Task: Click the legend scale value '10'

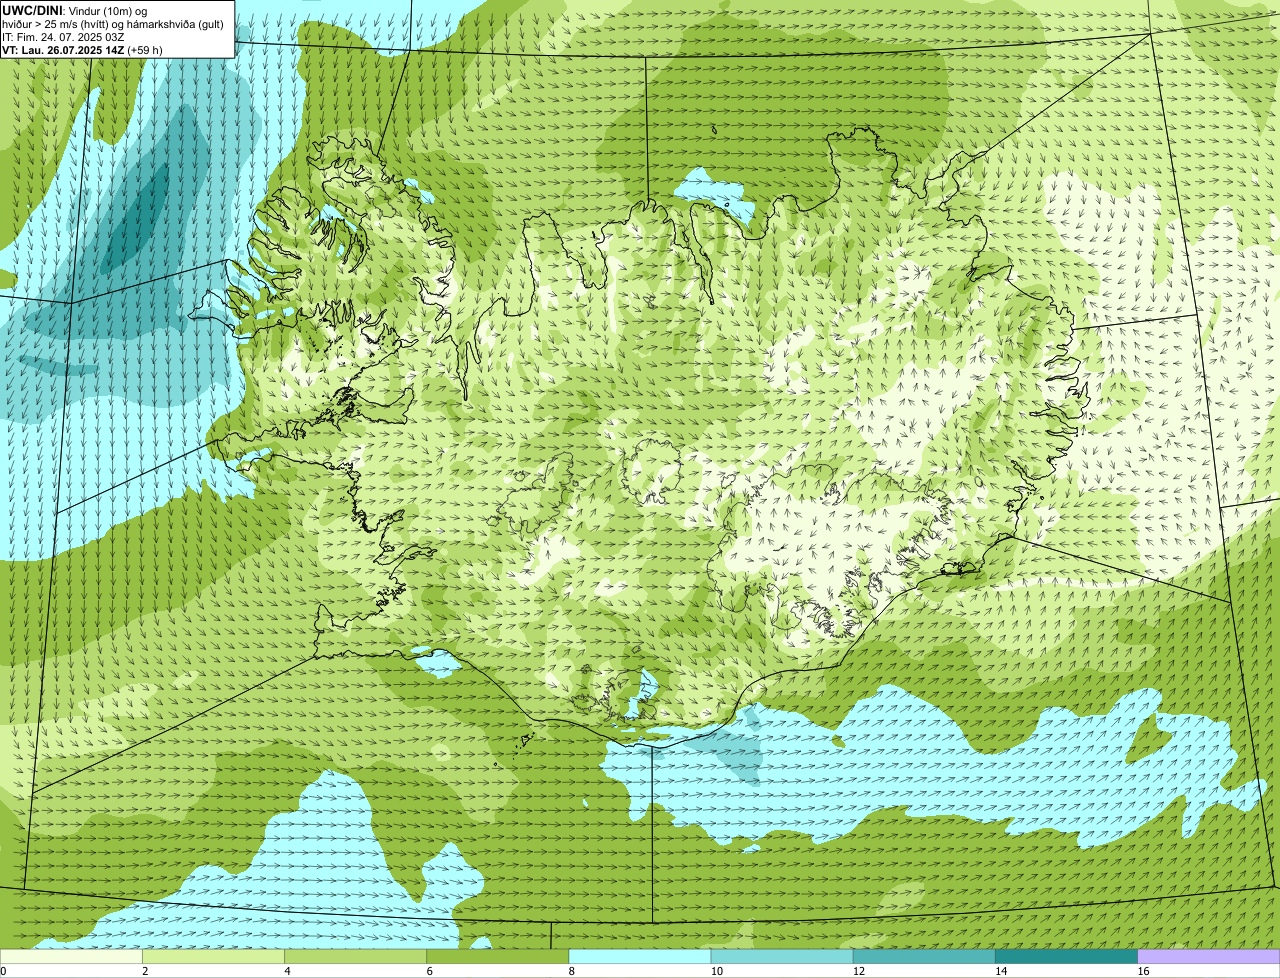Action: coord(716,971)
